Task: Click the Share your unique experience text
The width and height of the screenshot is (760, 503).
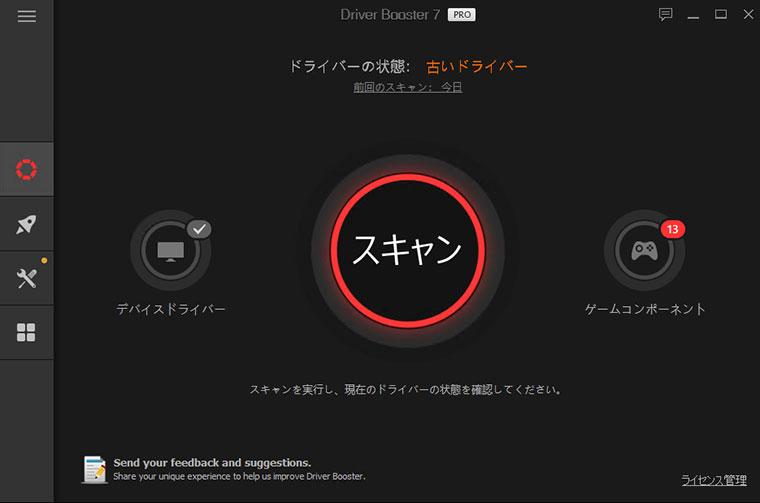Action: [239, 477]
